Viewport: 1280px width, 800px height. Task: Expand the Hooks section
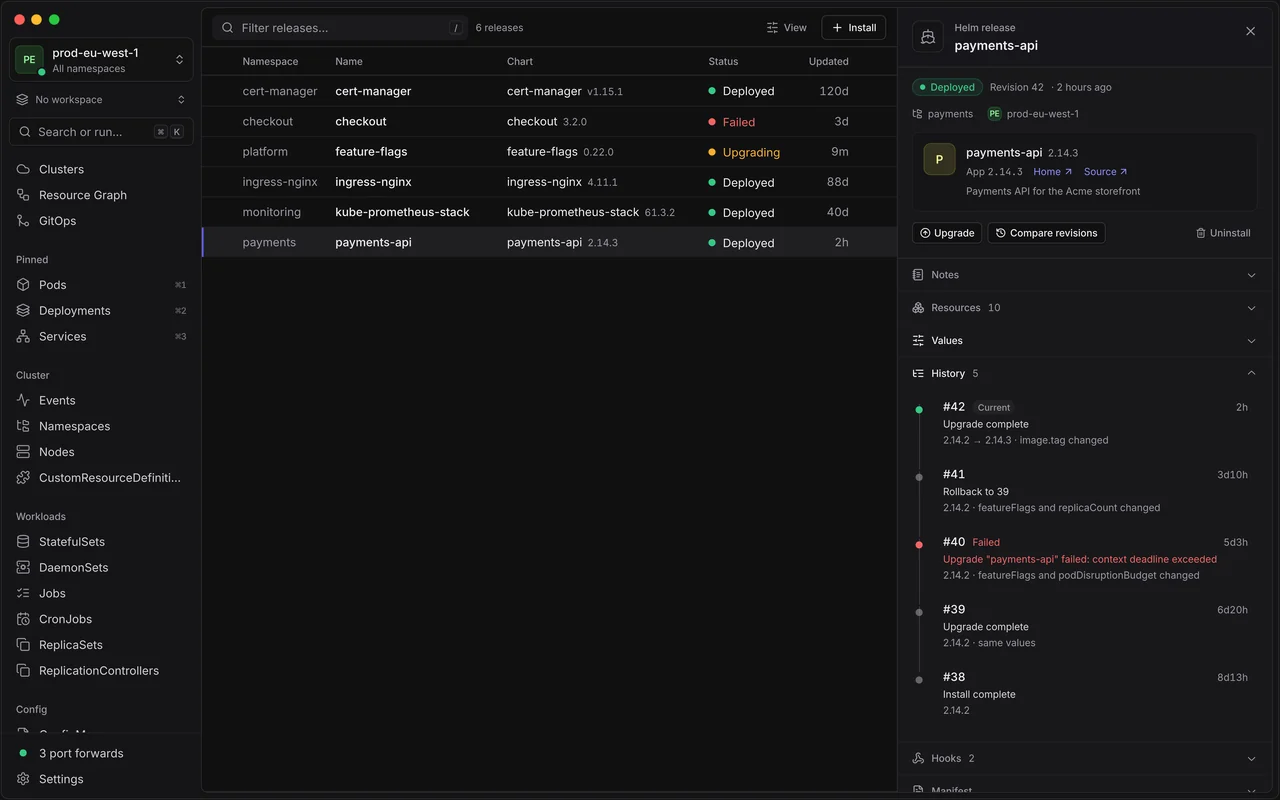point(1084,758)
